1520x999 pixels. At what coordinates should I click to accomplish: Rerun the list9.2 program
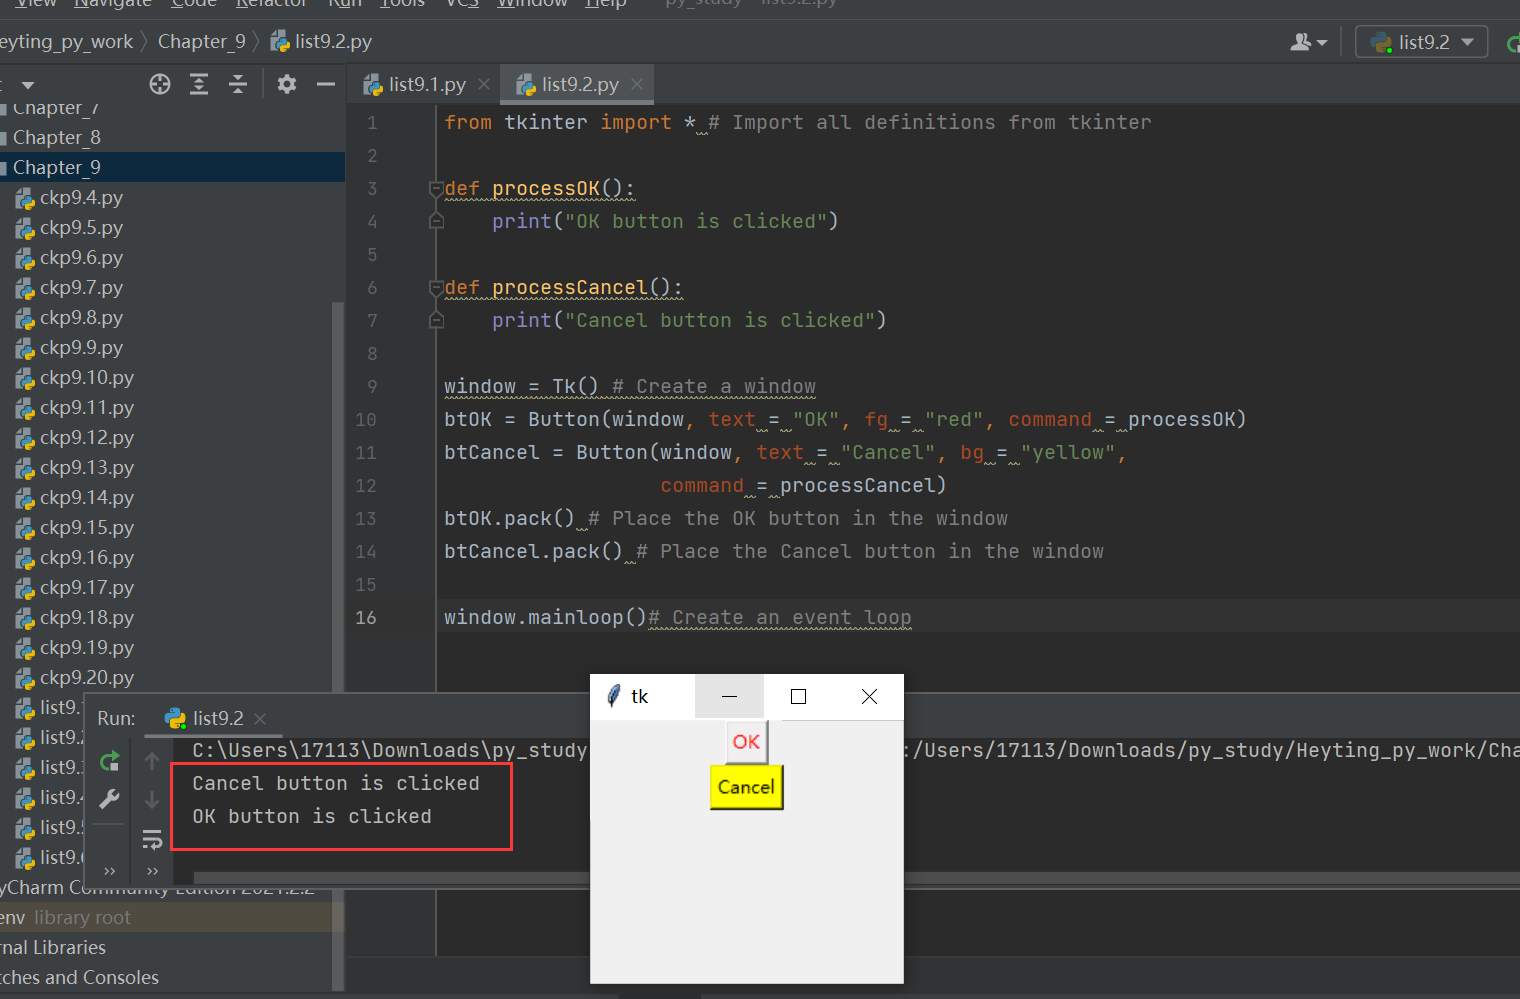tap(109, 760)
